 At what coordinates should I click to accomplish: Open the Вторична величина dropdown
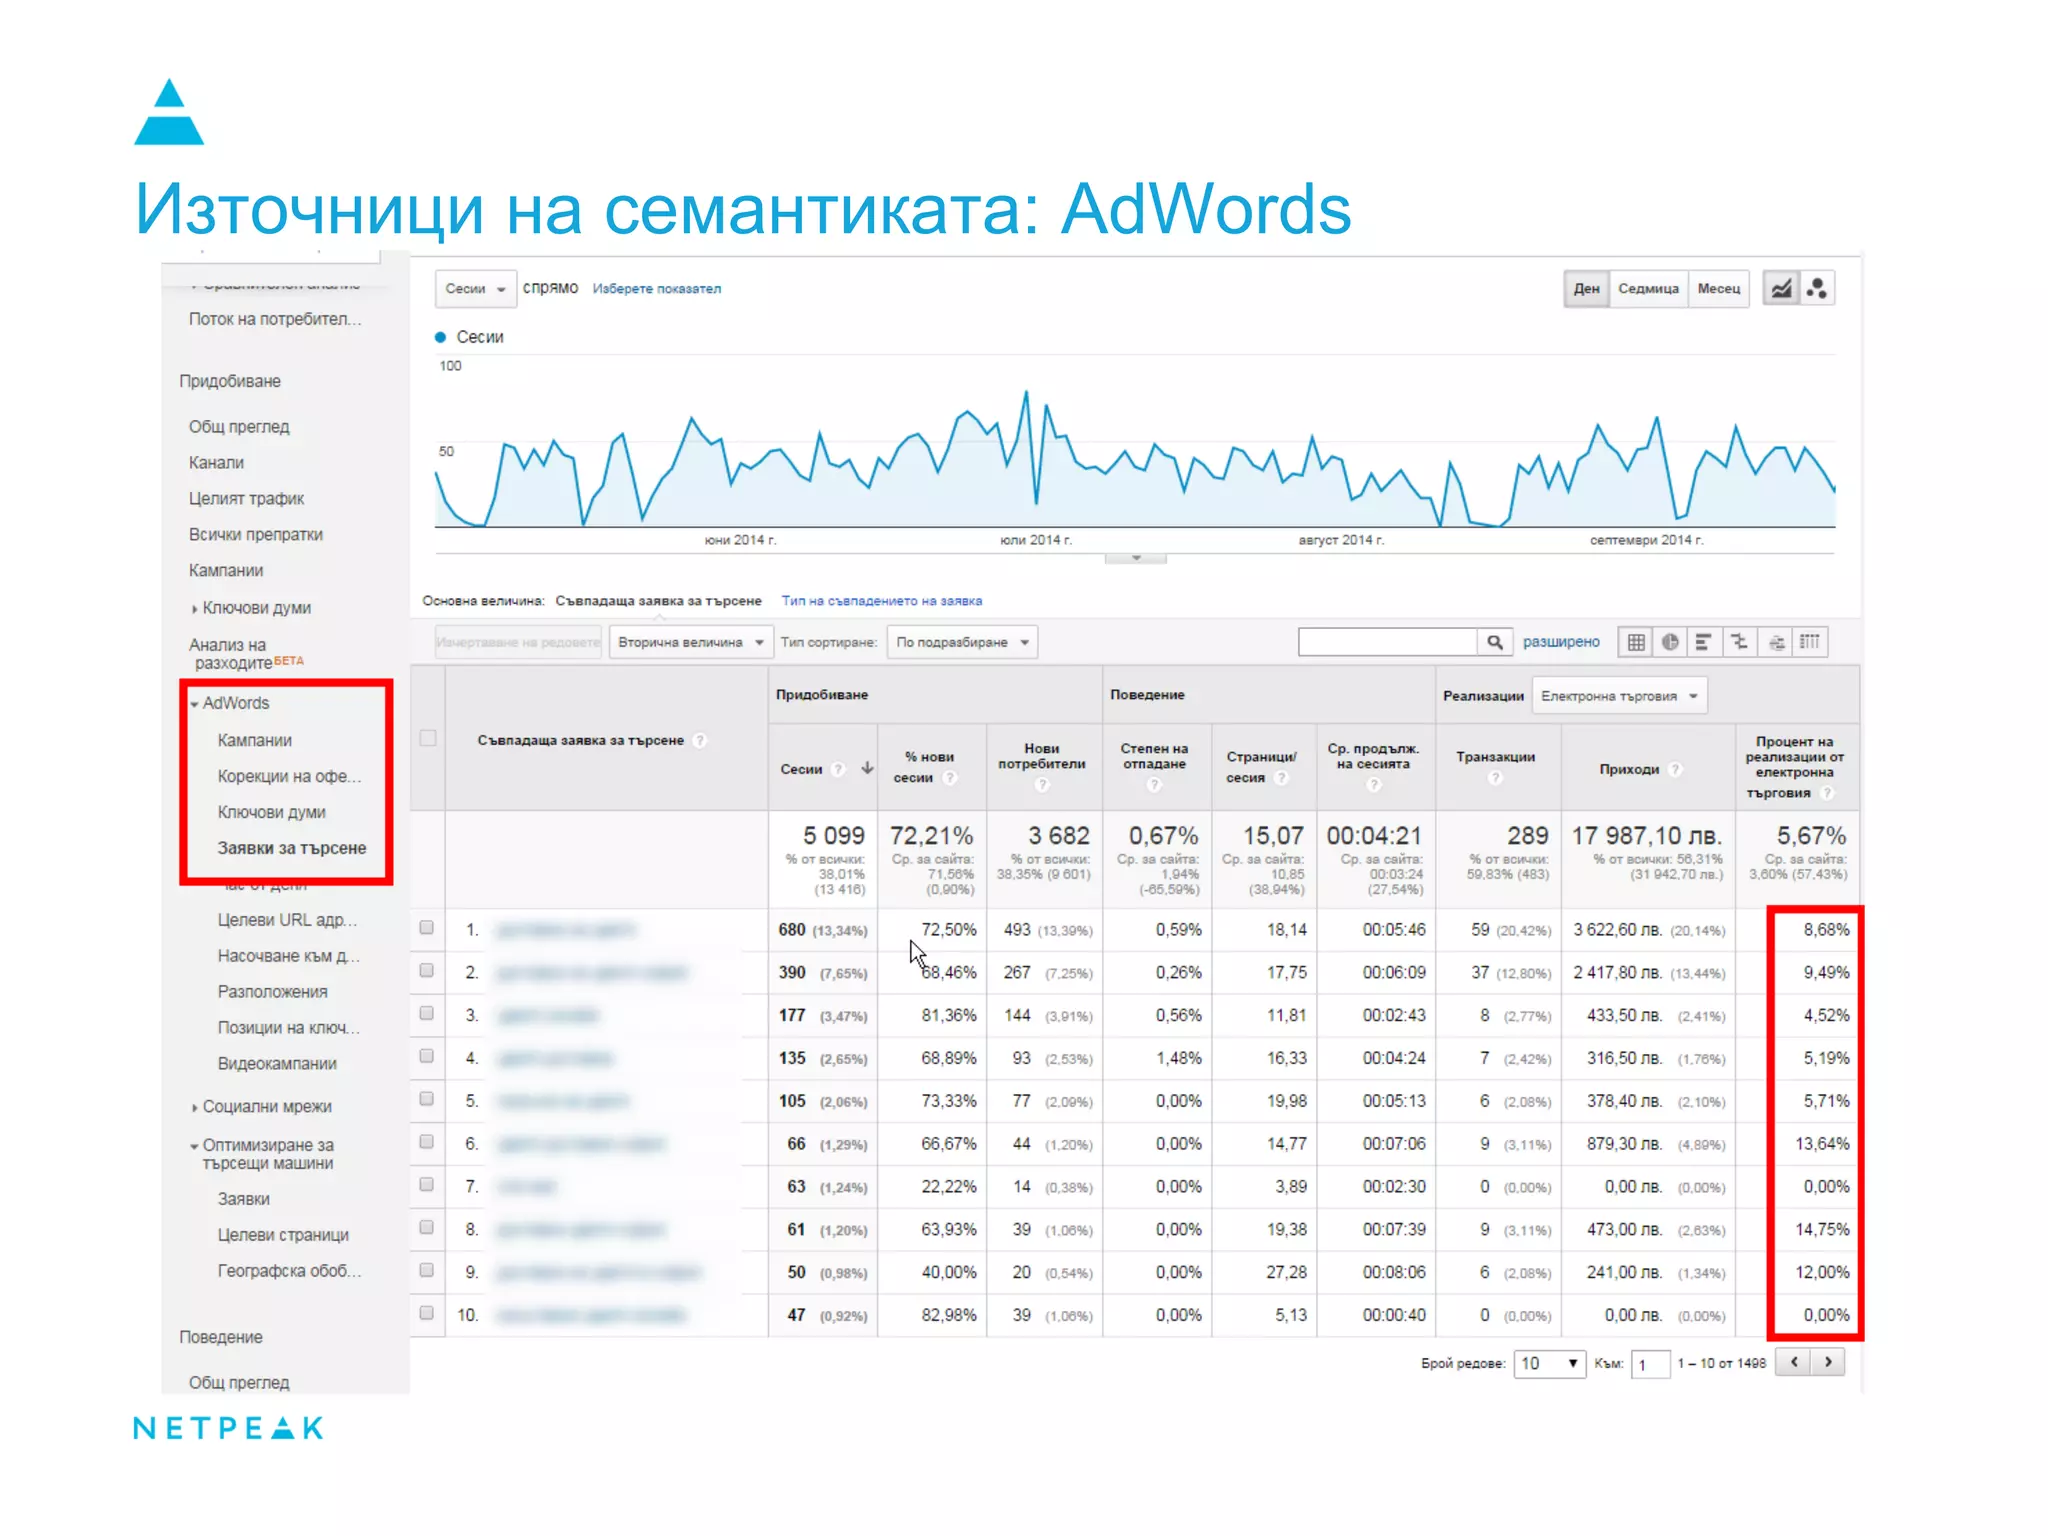click(x=690, y=642)
